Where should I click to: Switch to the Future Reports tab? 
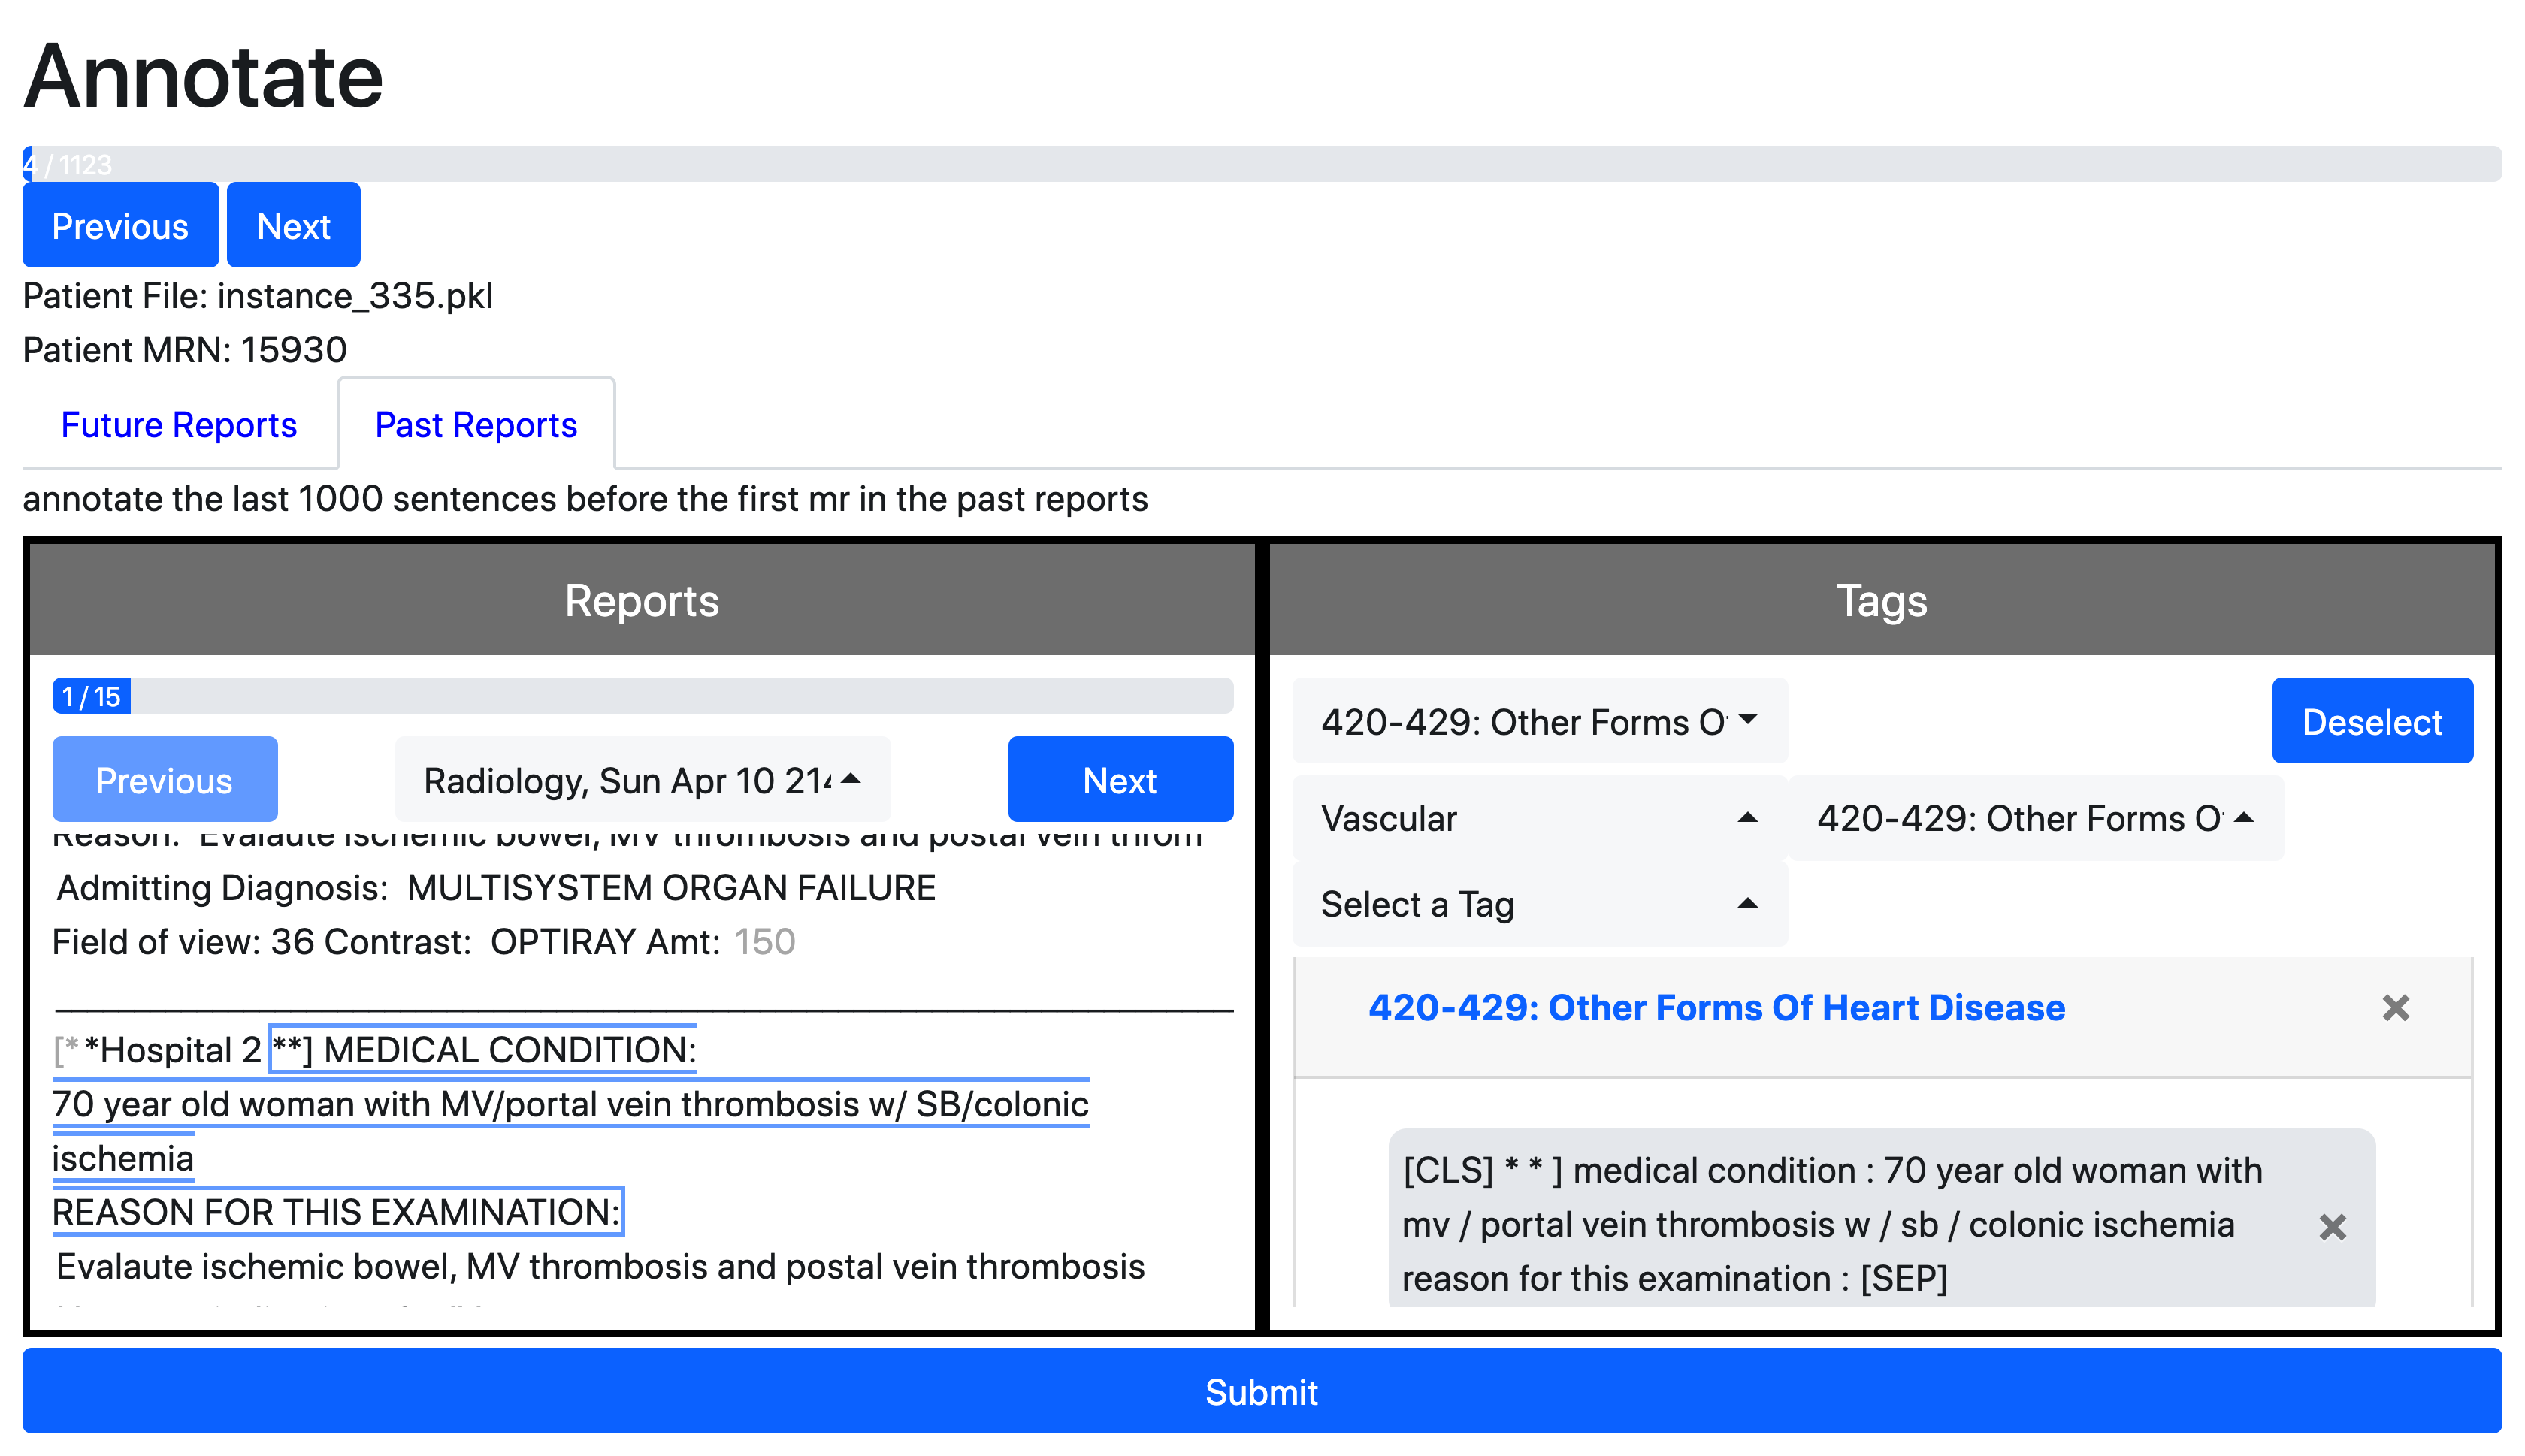[179, 425]
